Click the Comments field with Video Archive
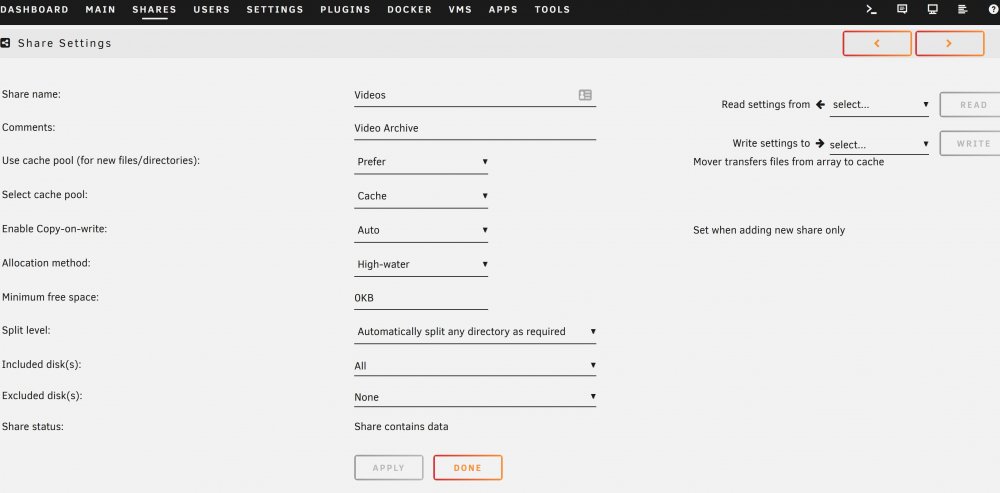Viewport: 1000px width, 493px height. [x=475, y=128]
